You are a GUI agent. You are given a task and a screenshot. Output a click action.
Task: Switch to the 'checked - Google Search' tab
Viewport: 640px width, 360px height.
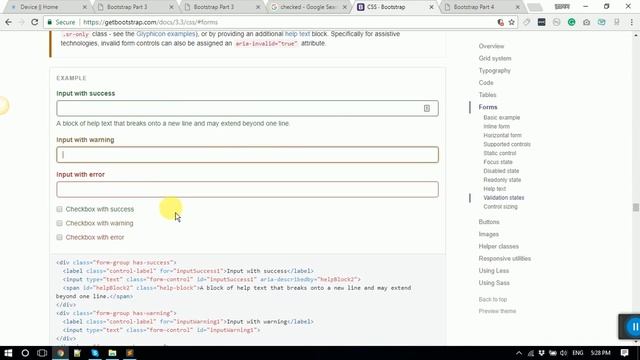point(308,7)
